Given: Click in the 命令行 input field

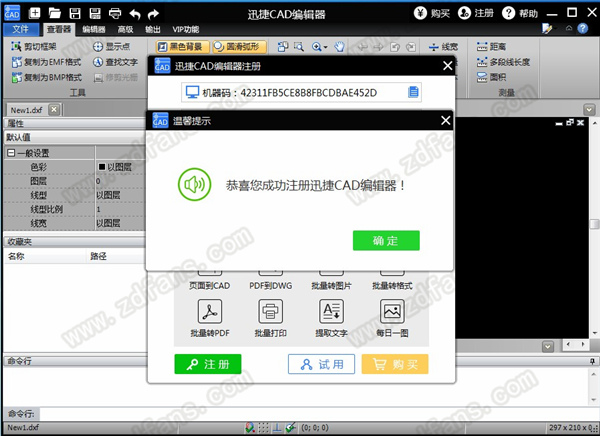Looking at the screenshot, I should click(318, 414).
